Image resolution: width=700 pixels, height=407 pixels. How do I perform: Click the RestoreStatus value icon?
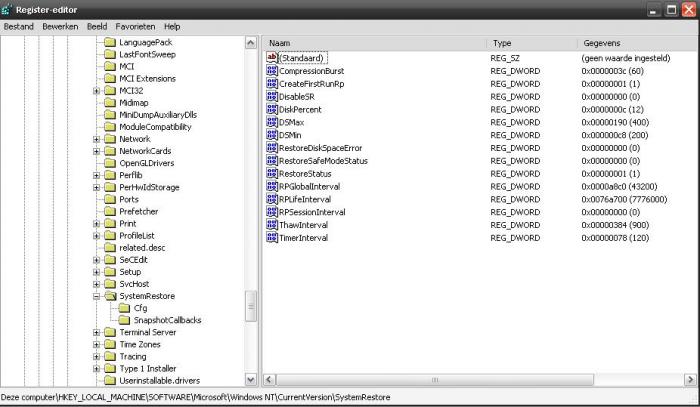click(x=271, y=174)
